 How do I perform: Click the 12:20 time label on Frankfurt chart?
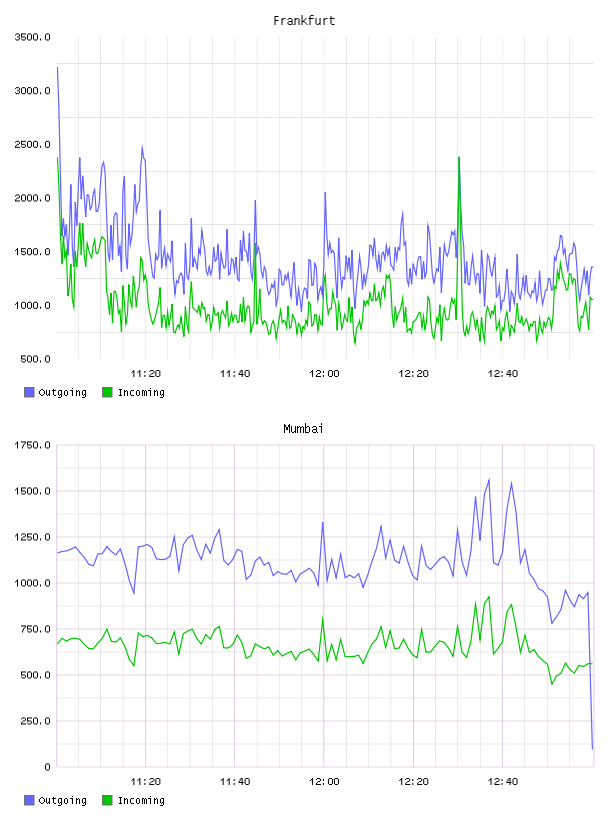[x=413, y=373]
